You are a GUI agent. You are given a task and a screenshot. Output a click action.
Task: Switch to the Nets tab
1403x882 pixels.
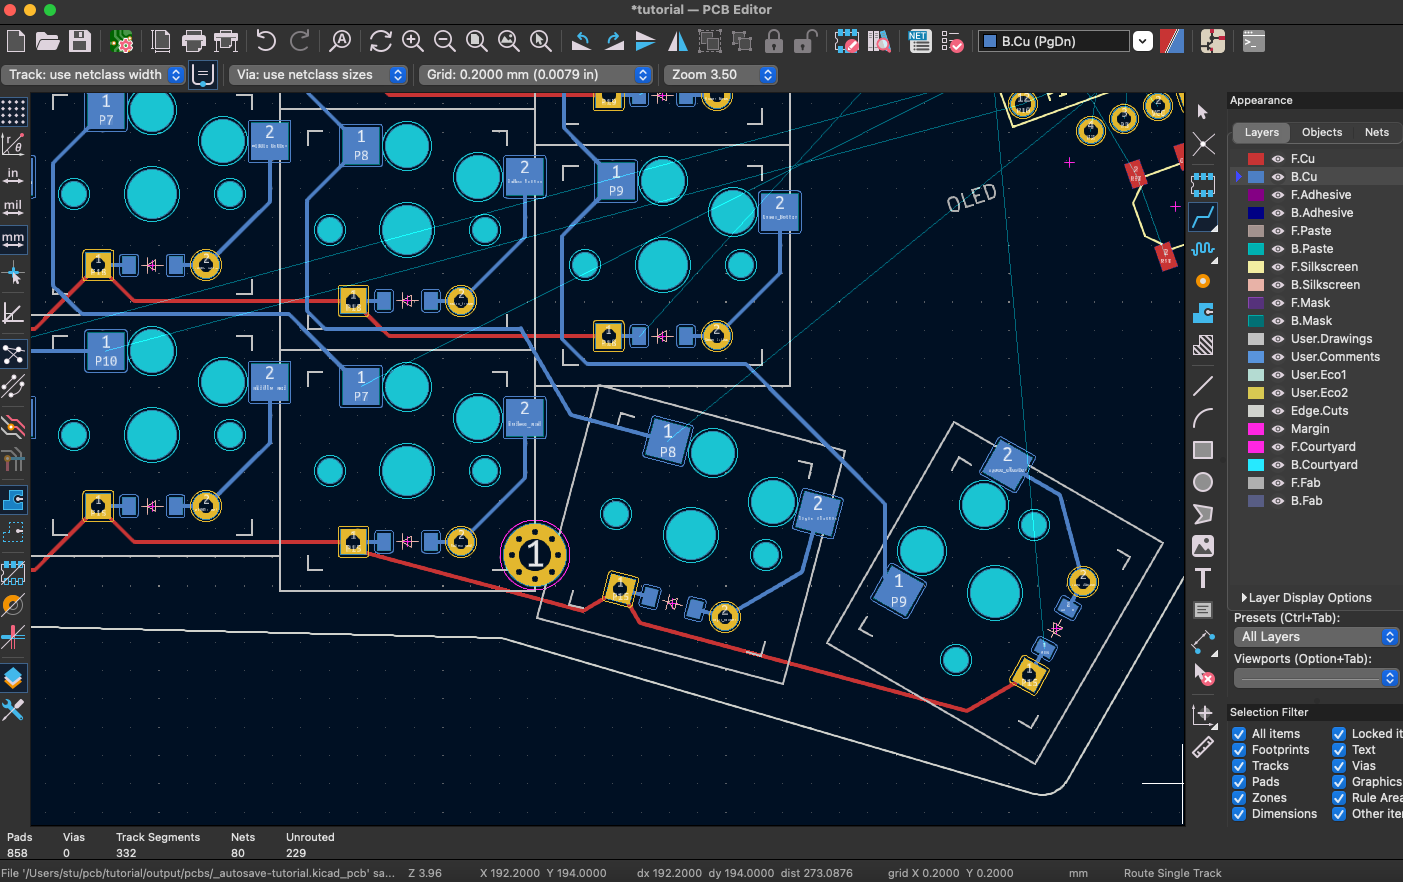coord(1376,132)
